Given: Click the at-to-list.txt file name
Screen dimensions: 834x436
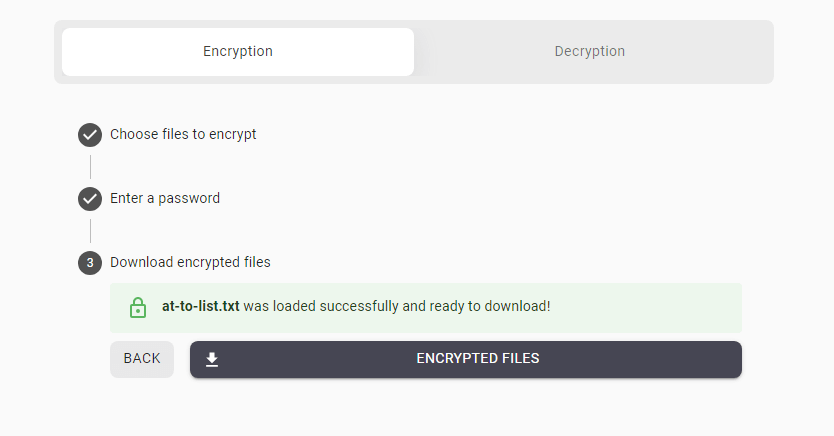Looking at the screenshot, I should (201, 306).
